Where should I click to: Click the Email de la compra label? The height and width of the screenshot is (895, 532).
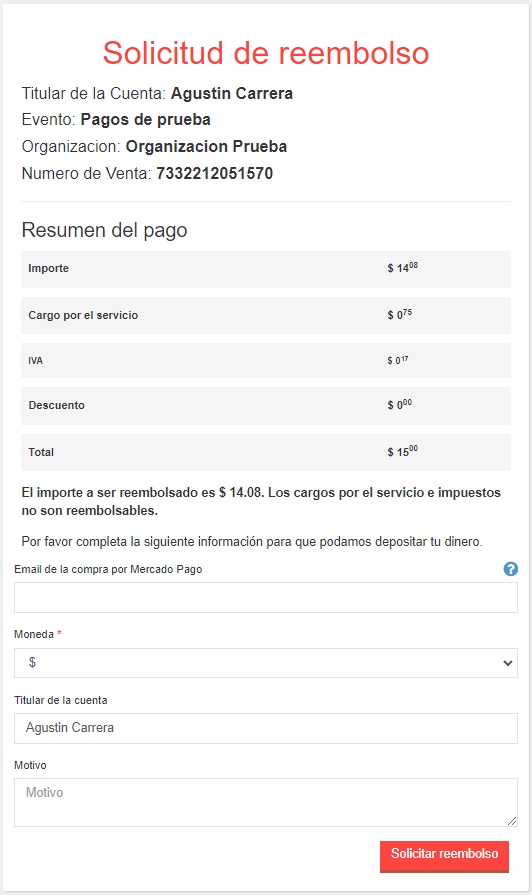[108, 569]
